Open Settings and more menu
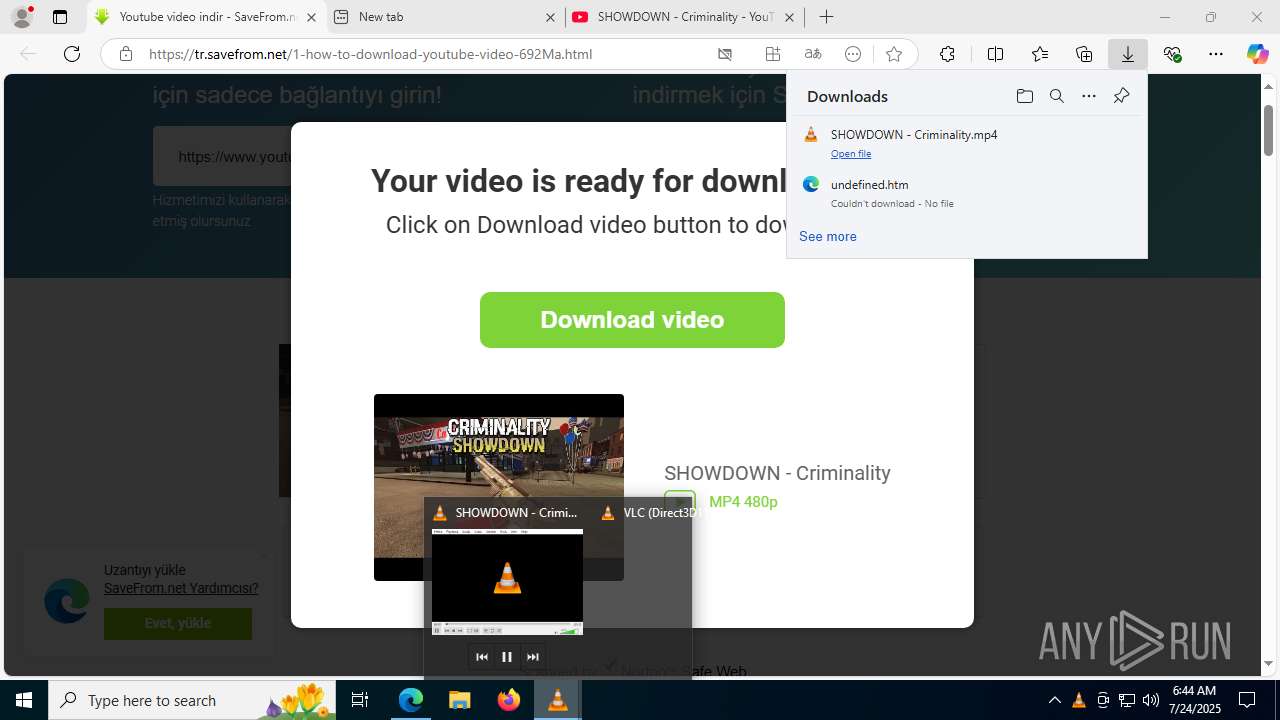 pos(1216,54)
